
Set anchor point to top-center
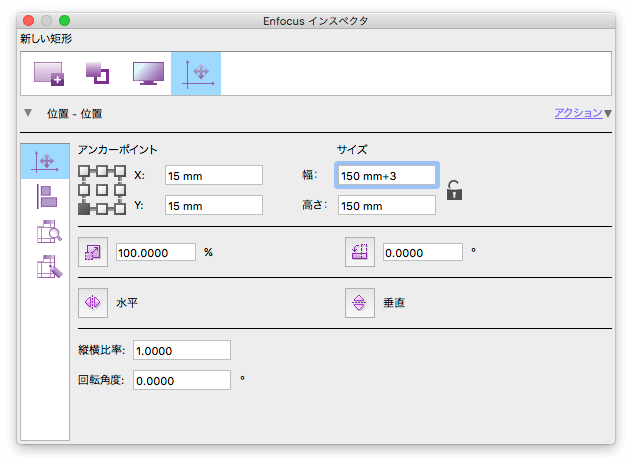(x=102, y=171)
